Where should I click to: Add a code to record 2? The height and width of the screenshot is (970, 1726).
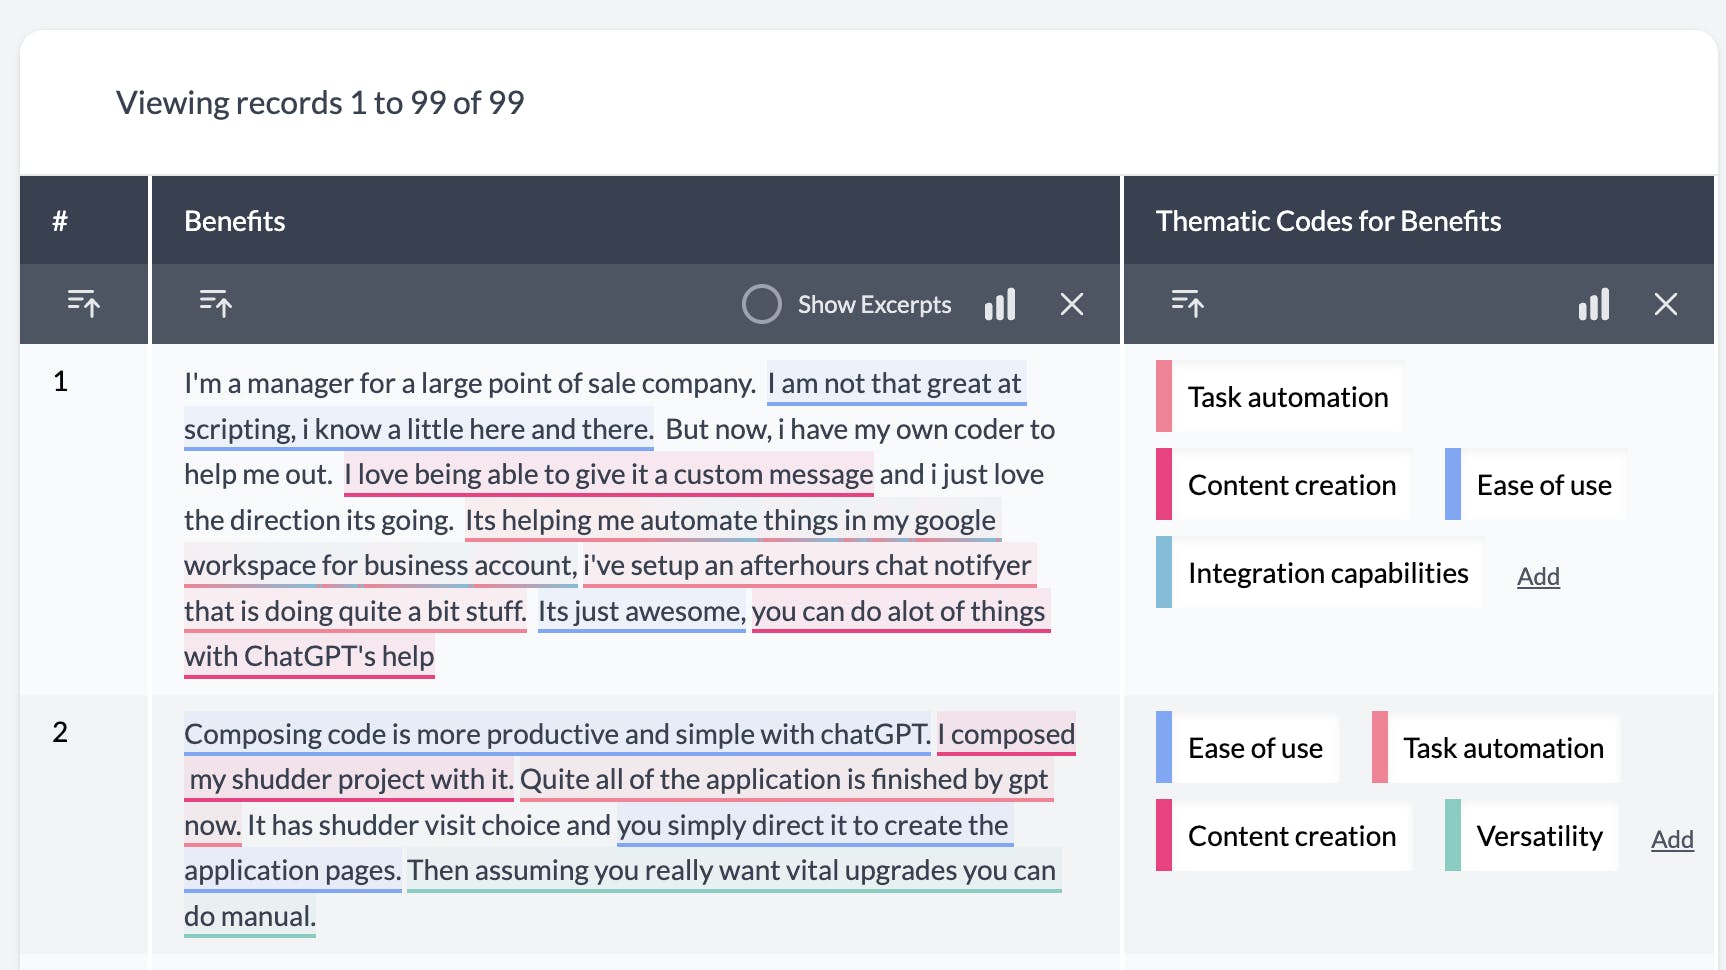coord(1671,840)
